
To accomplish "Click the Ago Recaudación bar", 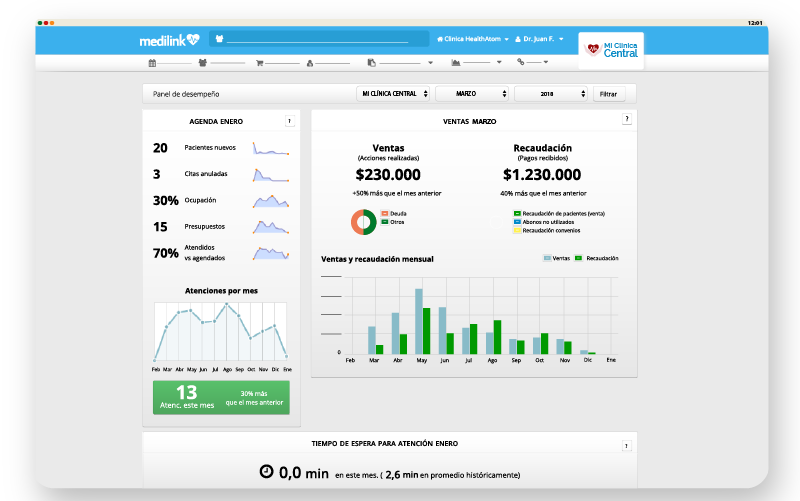I will point(497,337).
